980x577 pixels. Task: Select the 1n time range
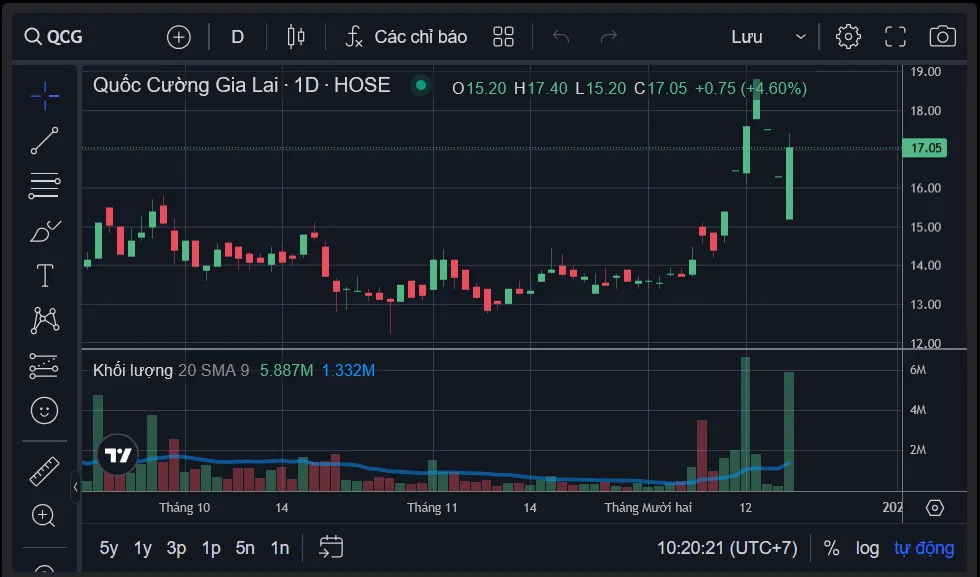tap(279, 548)
